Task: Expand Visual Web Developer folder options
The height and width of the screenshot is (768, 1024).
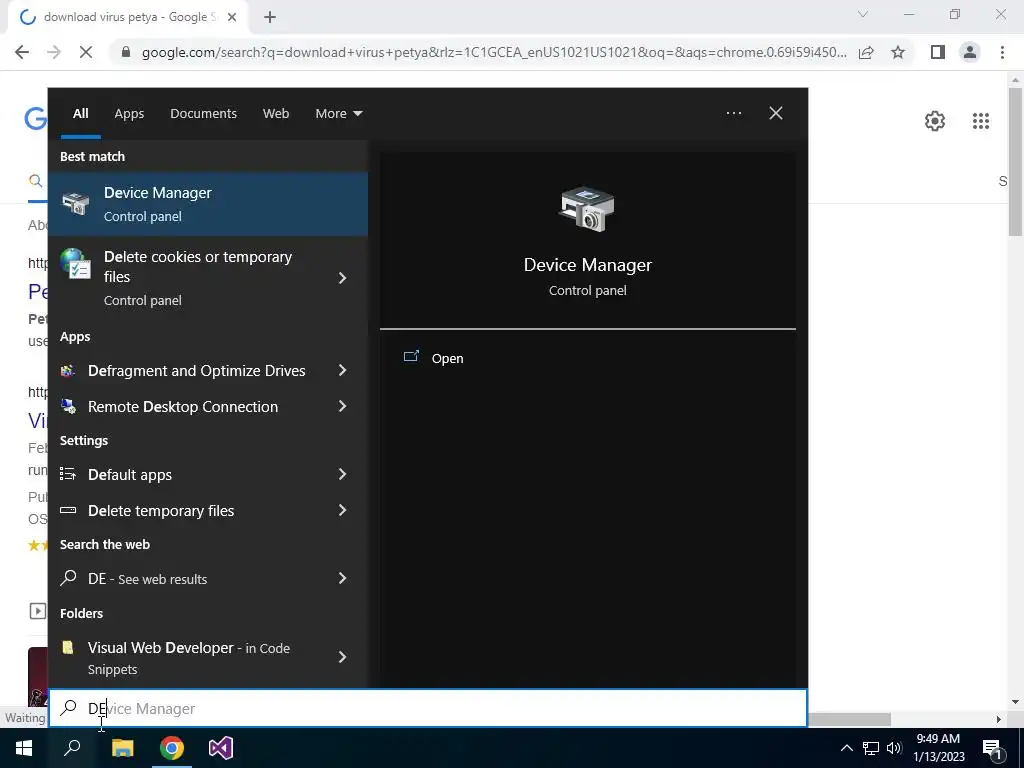Action: coord(342,657)
